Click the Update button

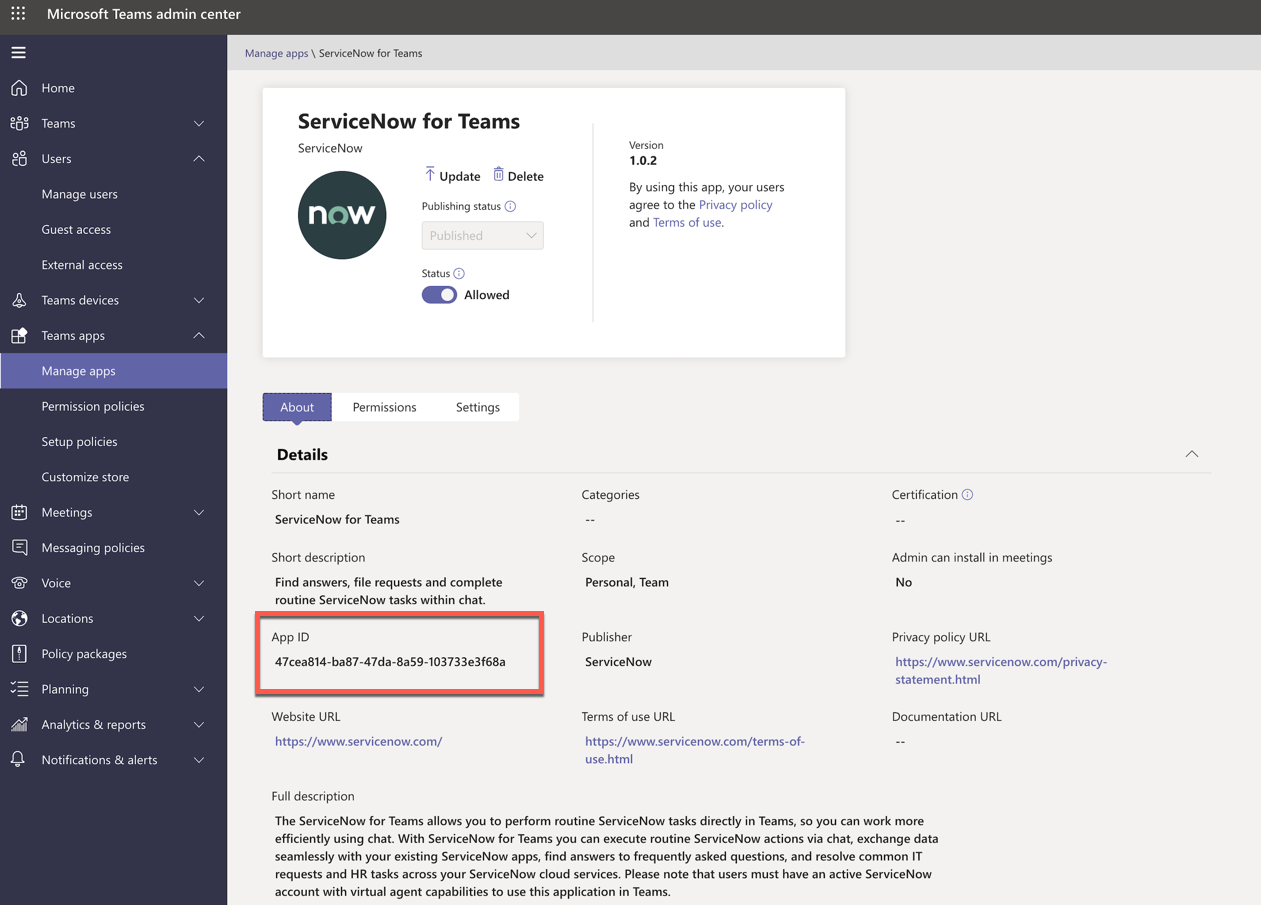click(x=452, y=175)
